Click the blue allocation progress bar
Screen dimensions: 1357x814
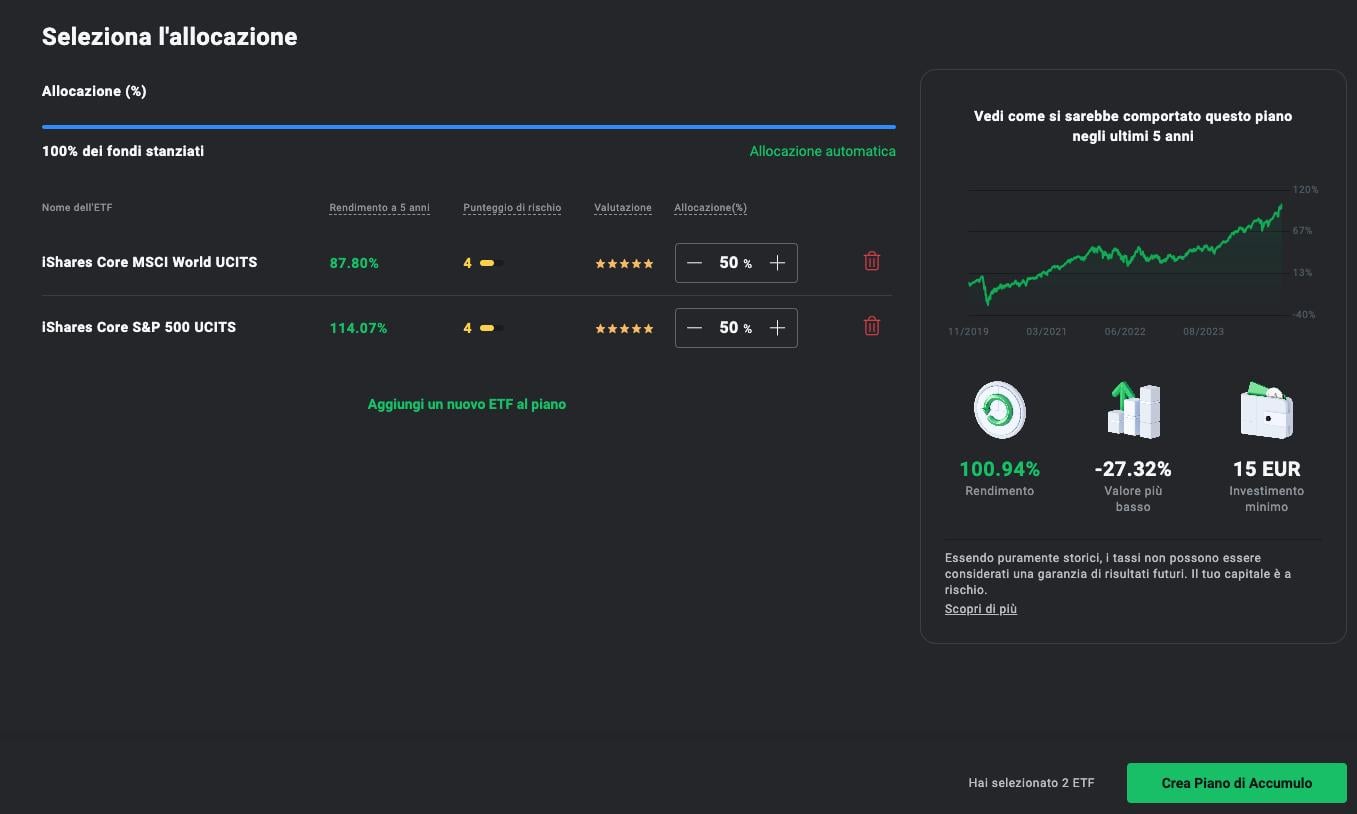point(468,127)
